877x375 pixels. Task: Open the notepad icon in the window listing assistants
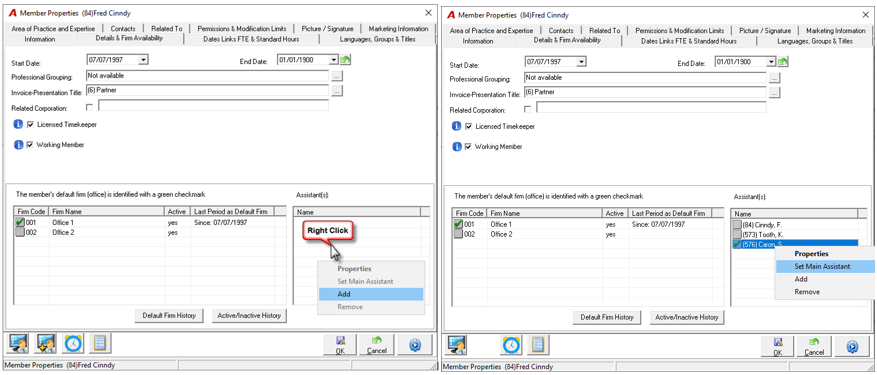point(538,345)
